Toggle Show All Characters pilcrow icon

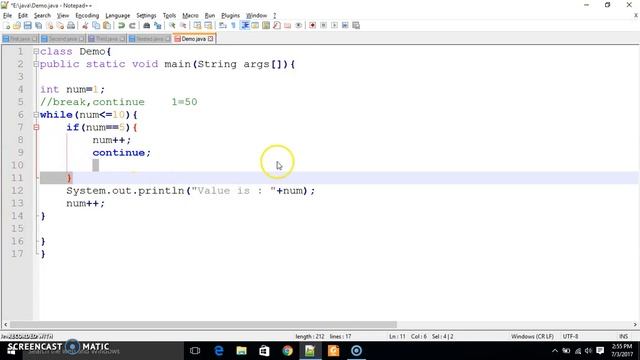point(233,25)
